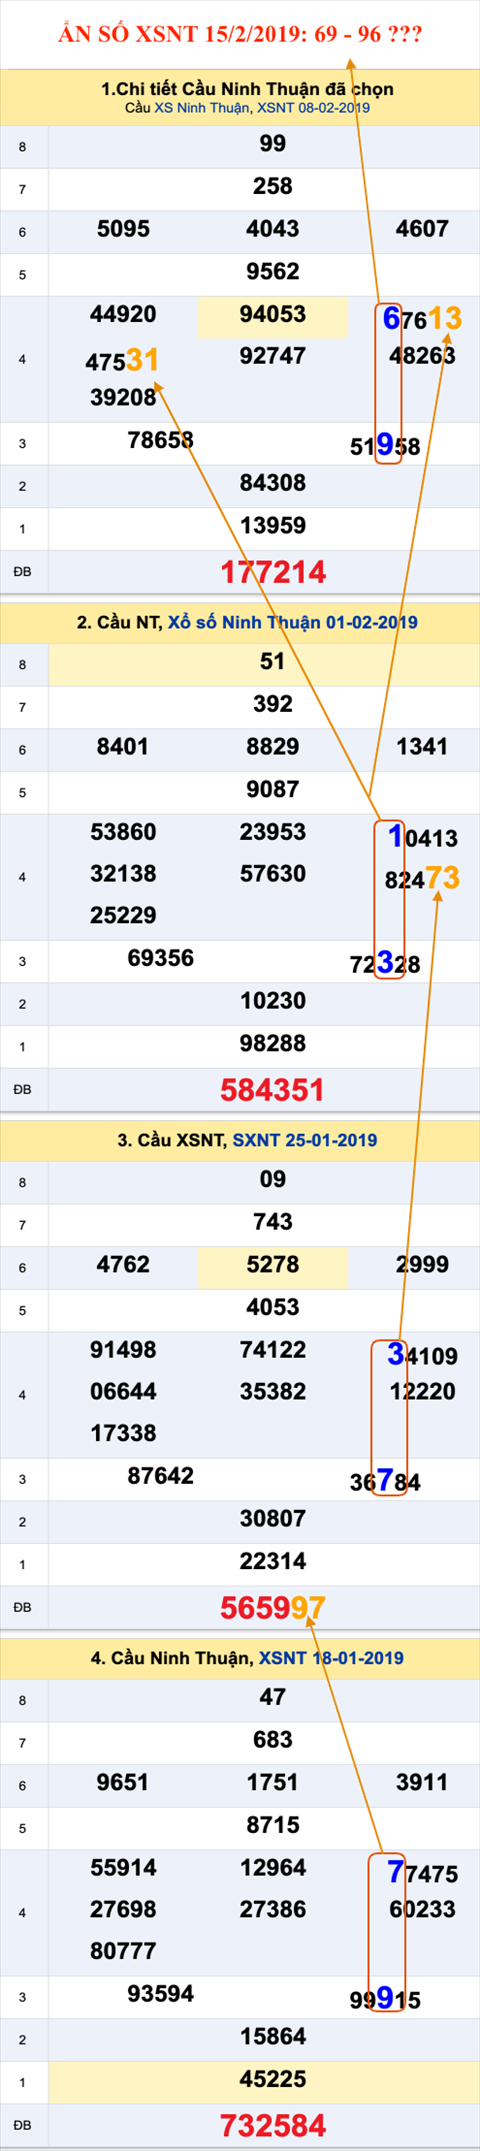Viewport: 480px width, 2151px height.
Task: Select the number 9087
Action: pyautogui.click(x=273, y=790)
